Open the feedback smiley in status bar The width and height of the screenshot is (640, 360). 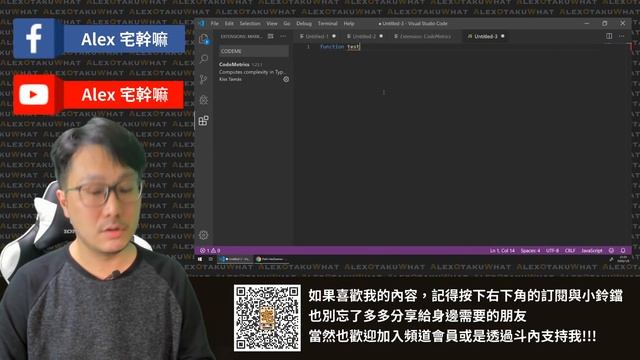click(x=611, y=251)
